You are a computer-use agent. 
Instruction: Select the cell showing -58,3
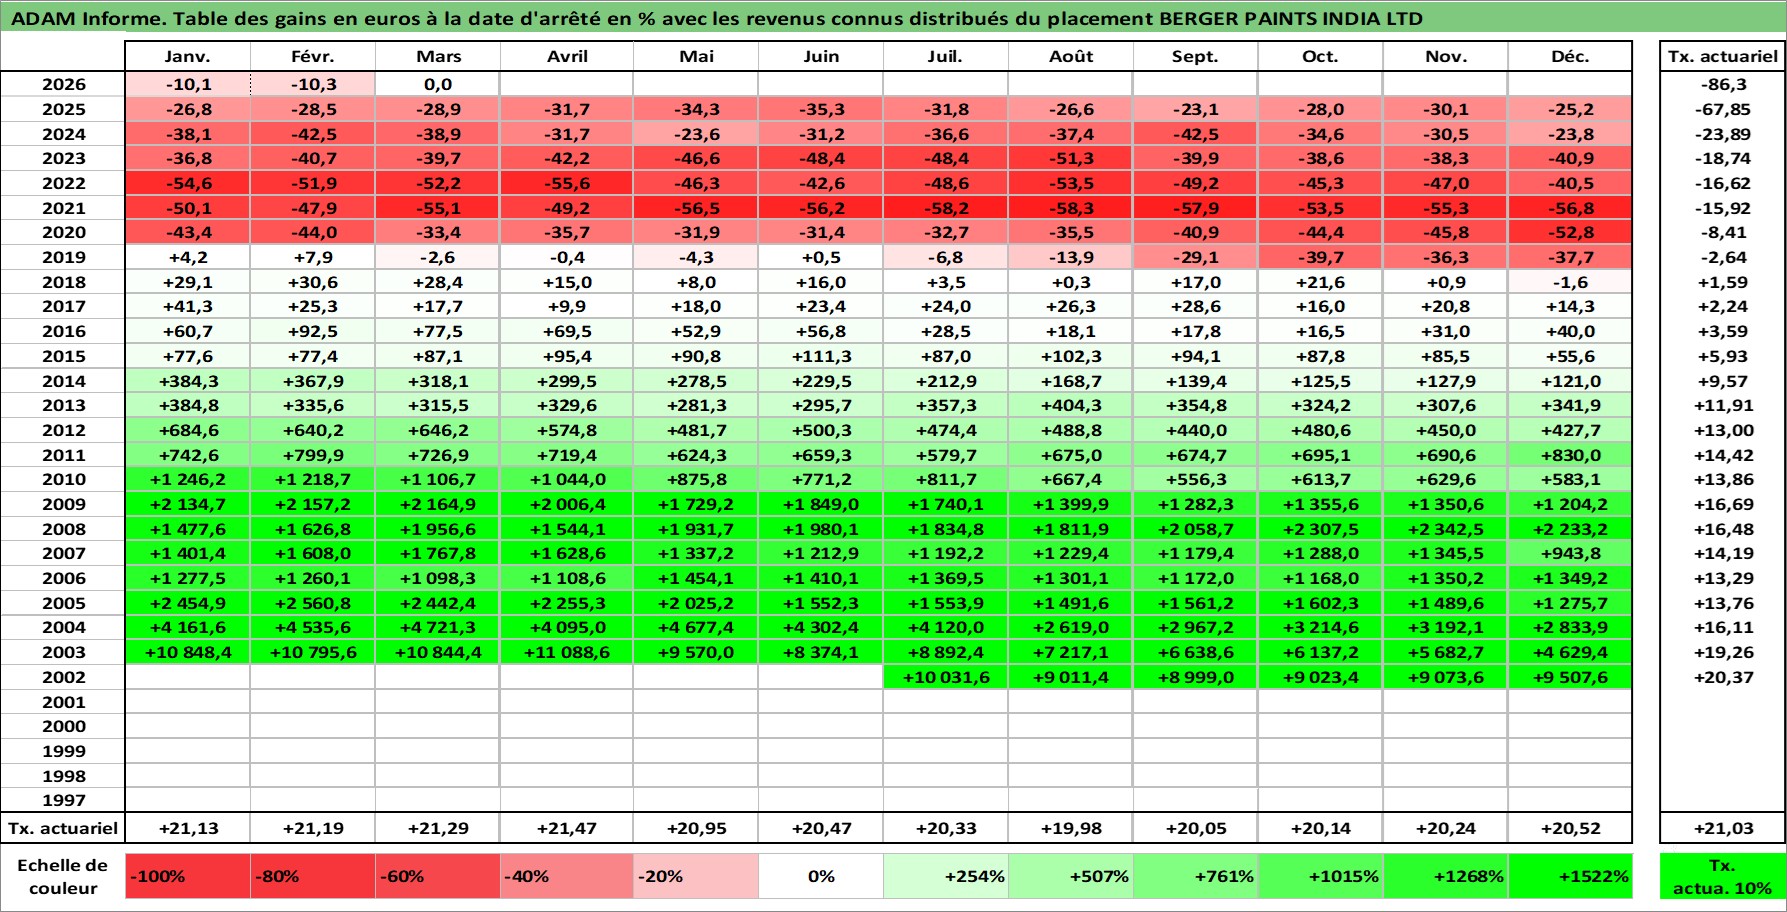coord(1070,208)
